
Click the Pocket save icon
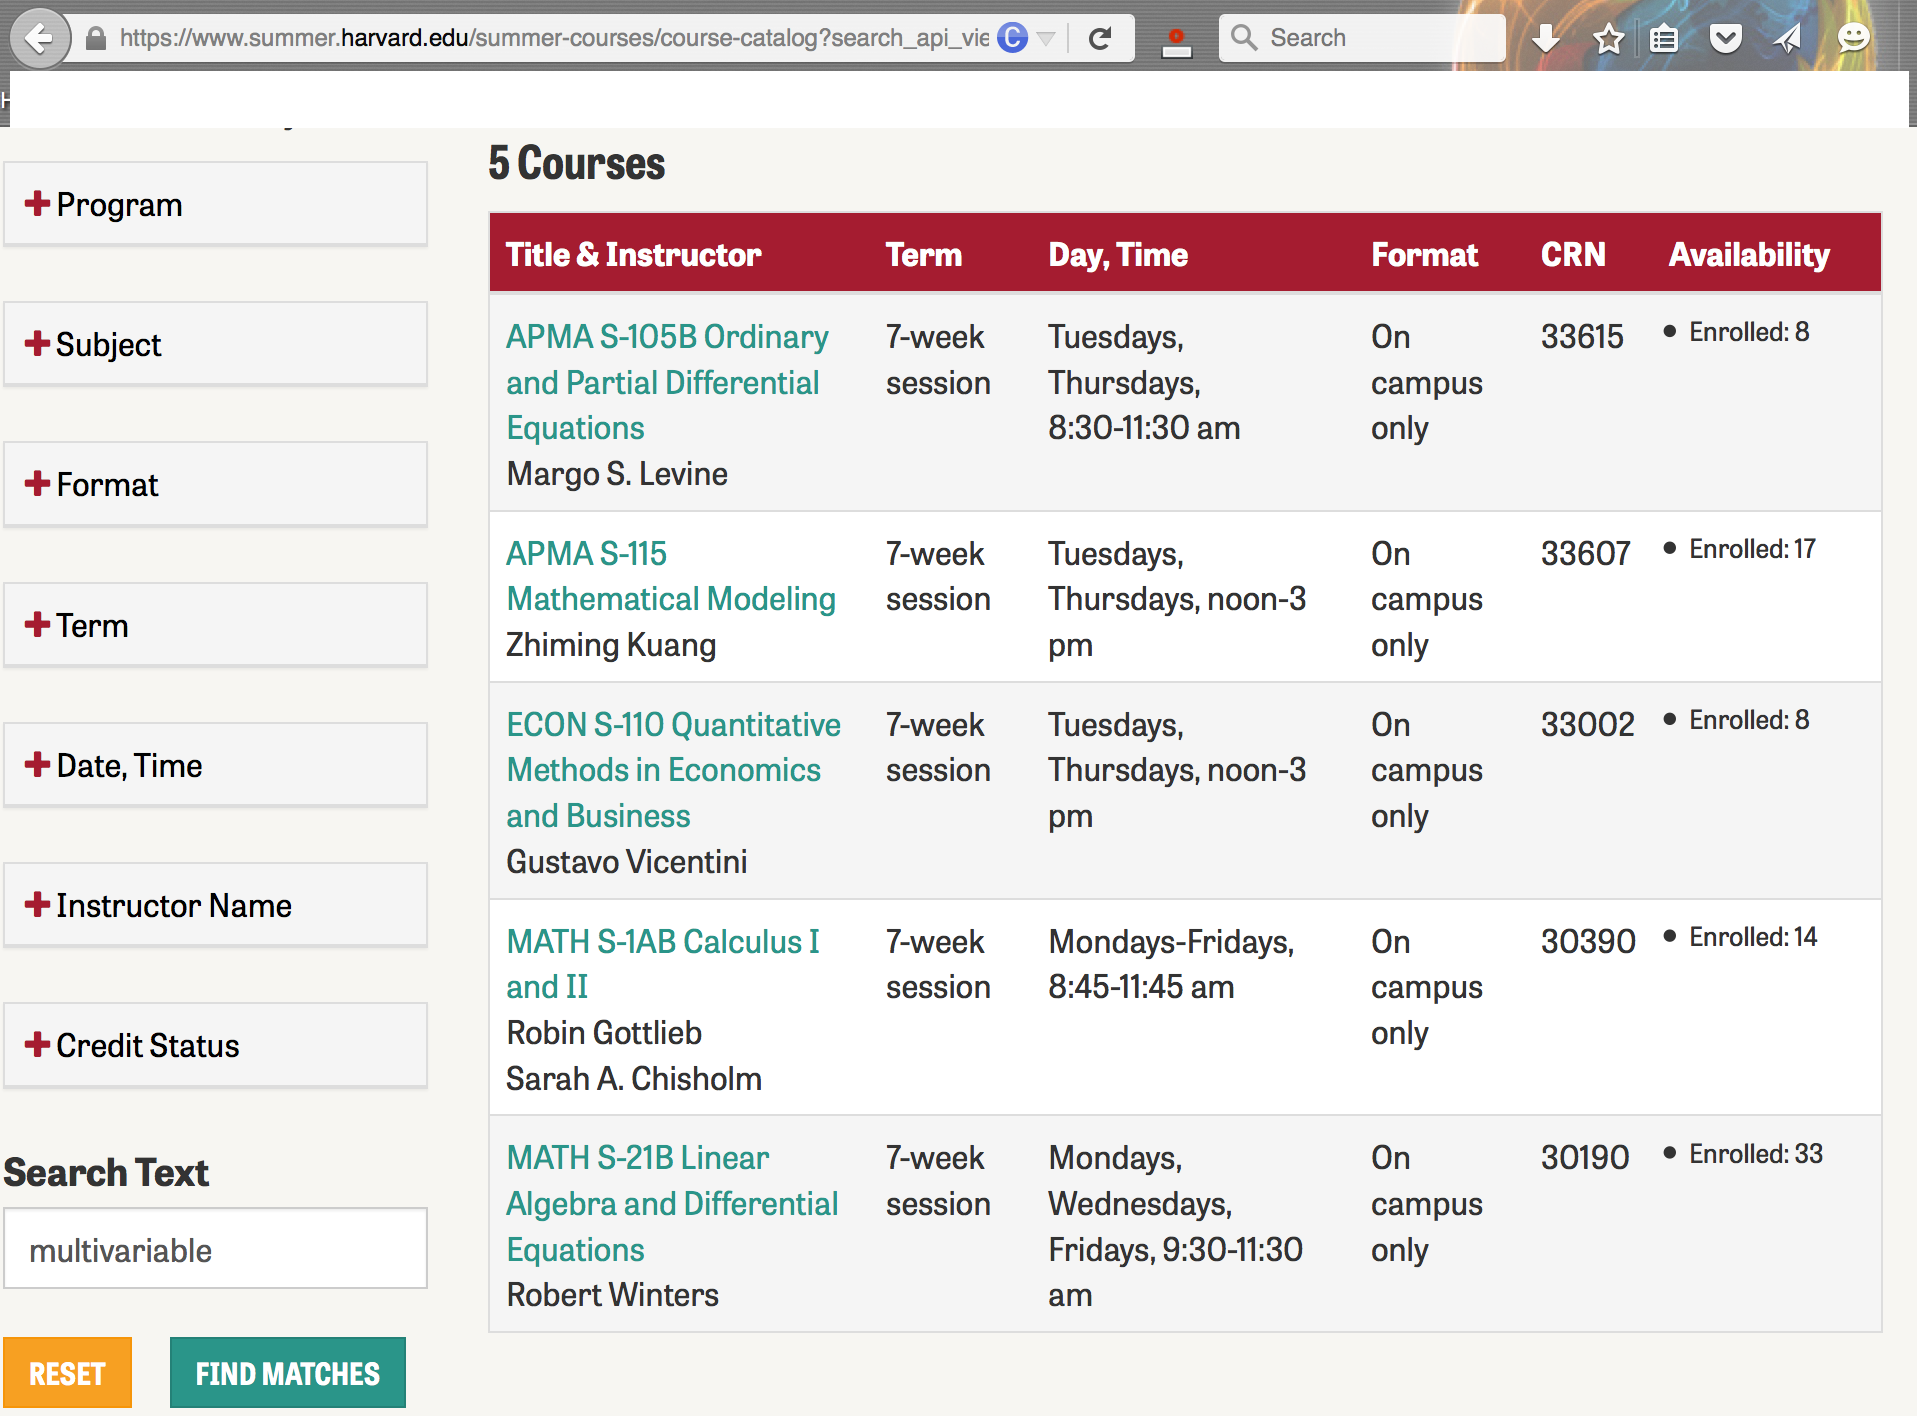point(1725,39)
